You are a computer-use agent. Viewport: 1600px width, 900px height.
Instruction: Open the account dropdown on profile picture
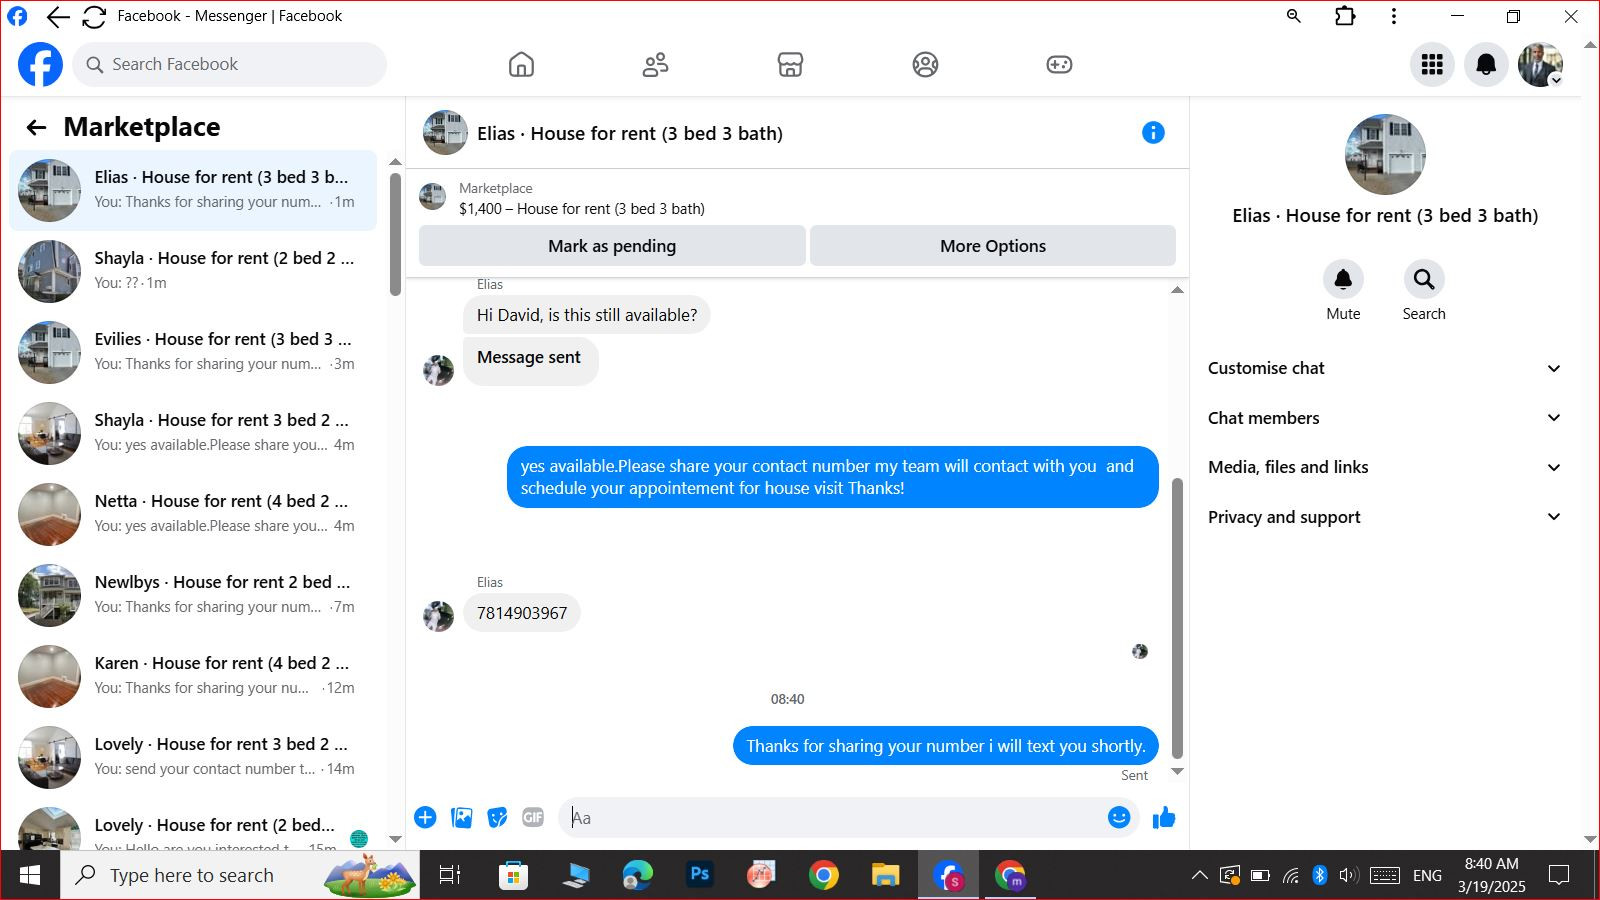point(1555,80)
